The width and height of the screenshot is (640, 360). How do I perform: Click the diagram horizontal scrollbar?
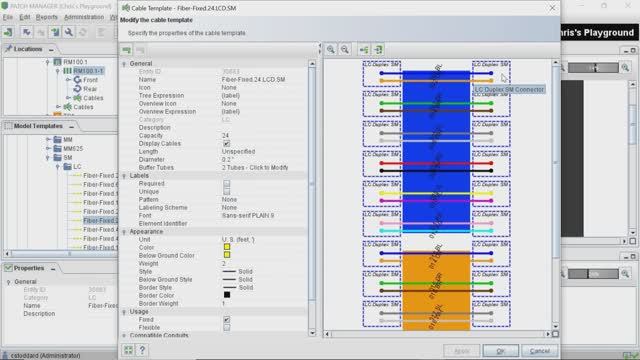437,334
